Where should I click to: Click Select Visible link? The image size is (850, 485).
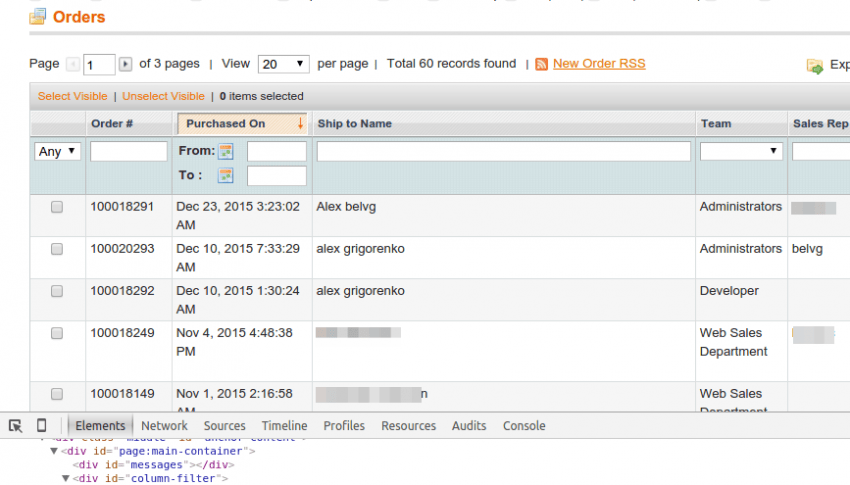tap(73, 96)
